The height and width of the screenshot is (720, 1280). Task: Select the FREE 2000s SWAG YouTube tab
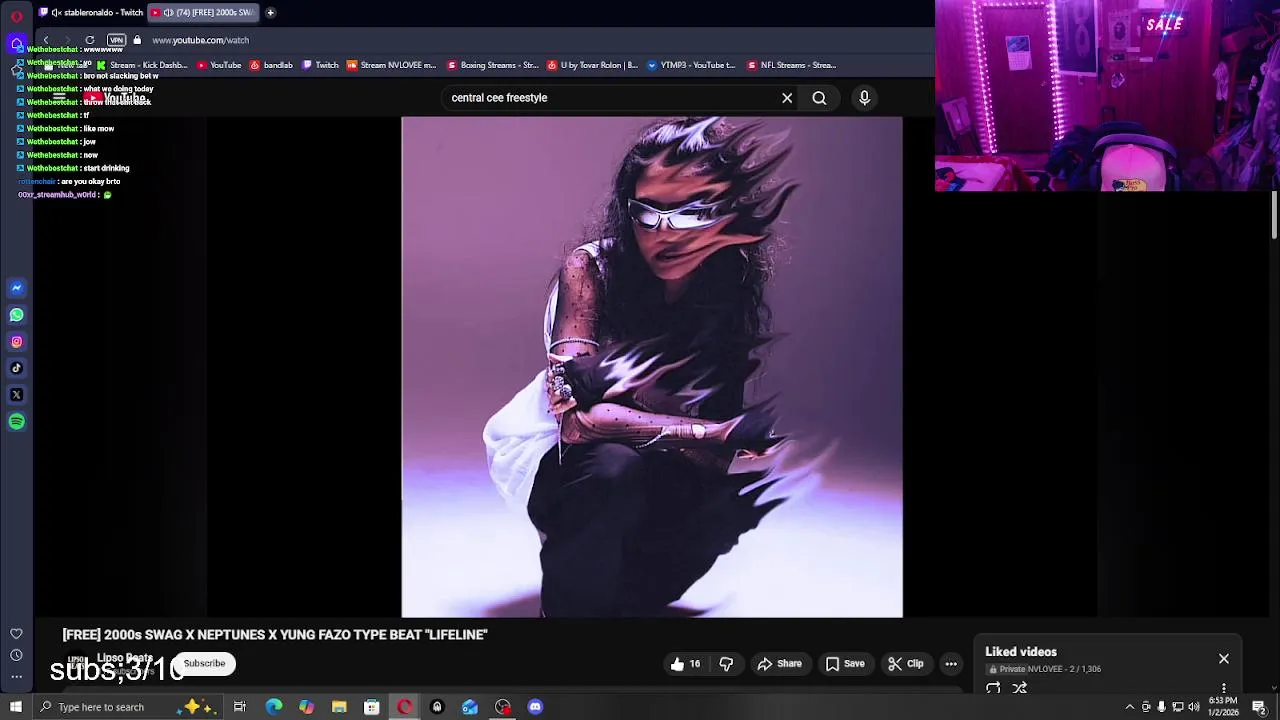tap(204, 13)
